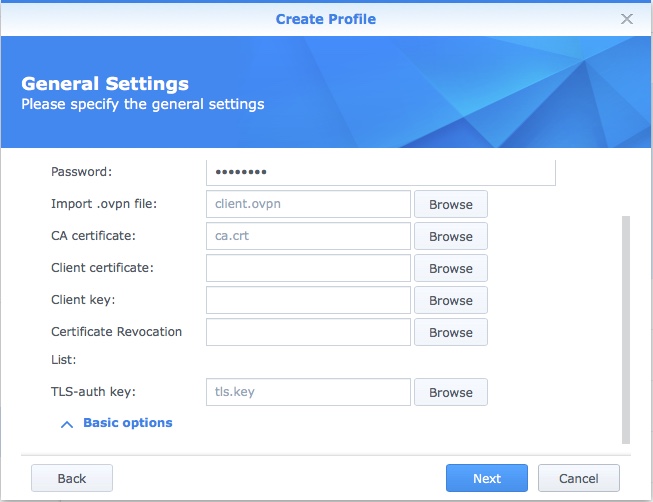Click the Import .ovpn file field
Image resolution: width=653 pixels, height=502 pixels.
308,204
